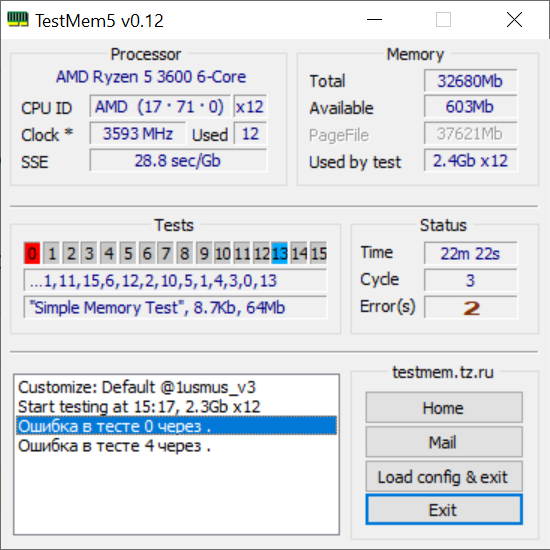Viewport: 550px width, 550px height.
Task: Click the Time value 22m 22s
Action: click(470, 253)
